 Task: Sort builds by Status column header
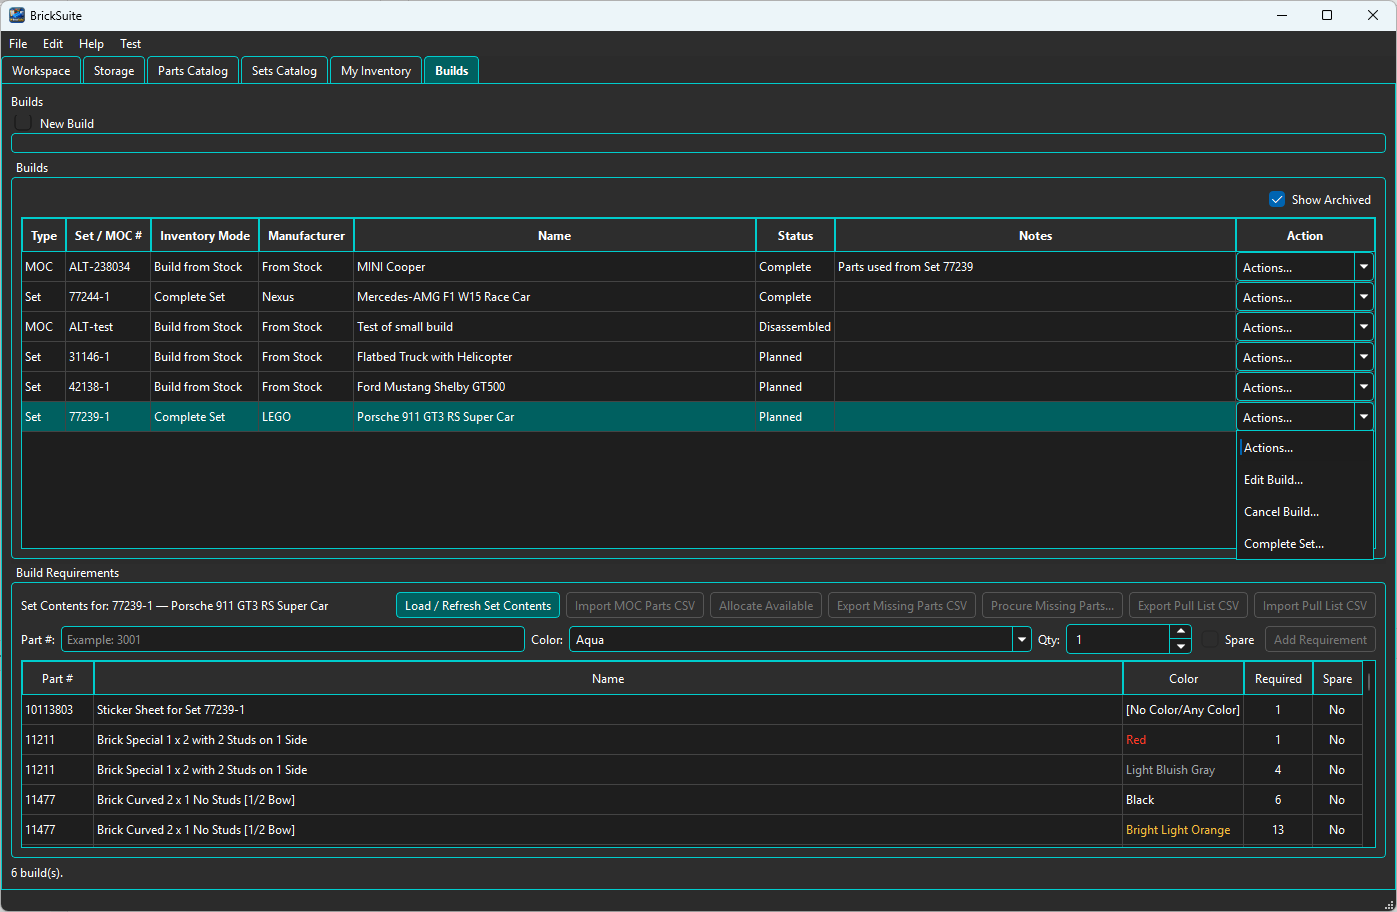795,236
